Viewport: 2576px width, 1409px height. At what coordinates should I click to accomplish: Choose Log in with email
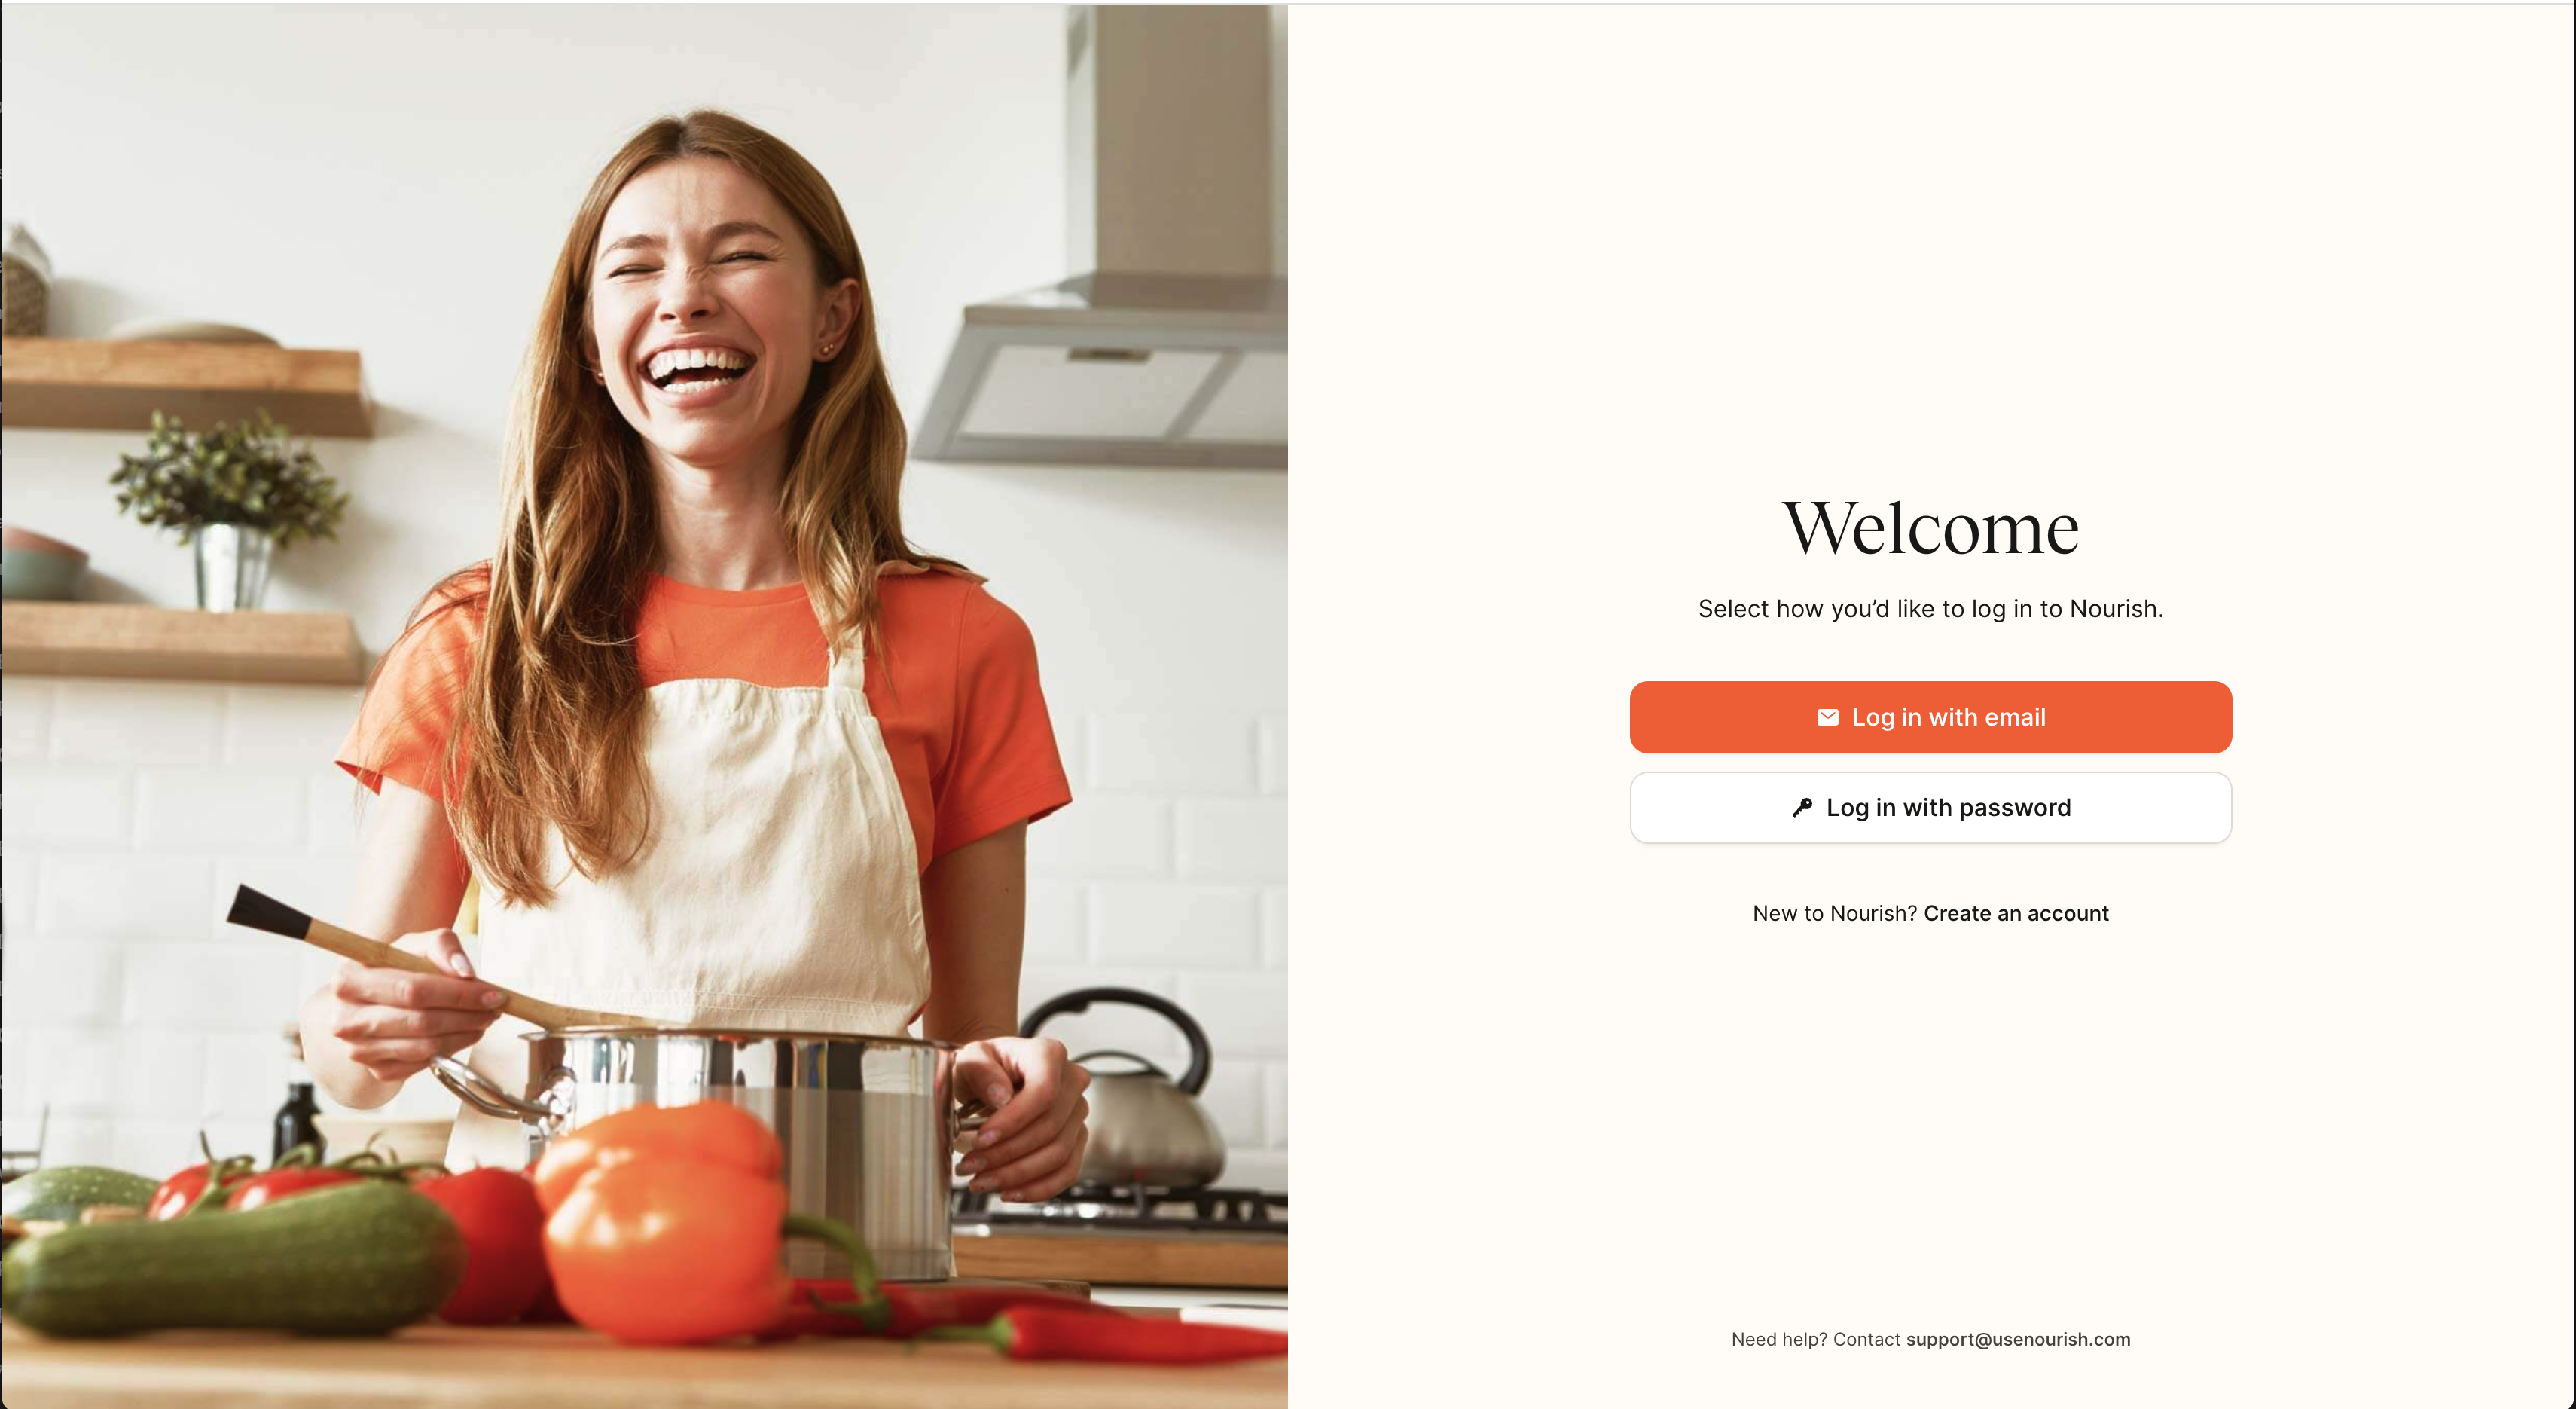coord(1930,717)
